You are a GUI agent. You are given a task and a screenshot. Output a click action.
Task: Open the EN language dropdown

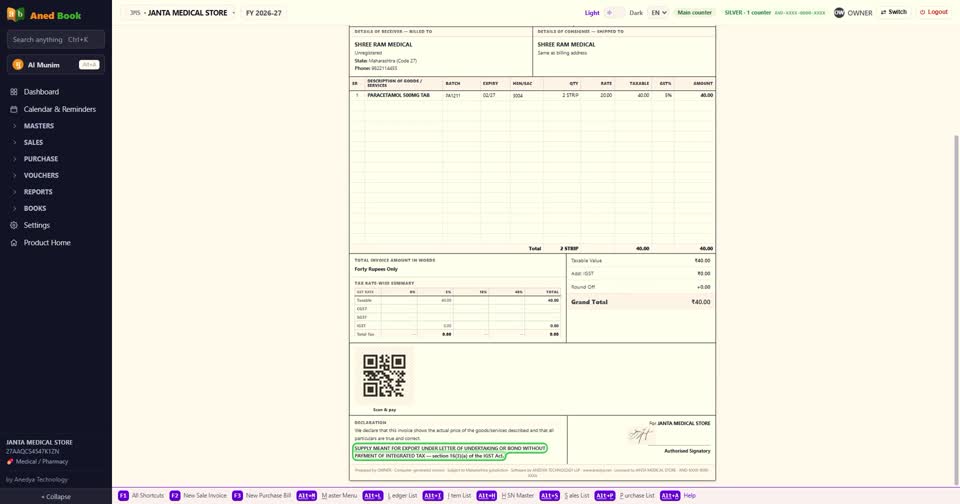(x=658, y=12)
